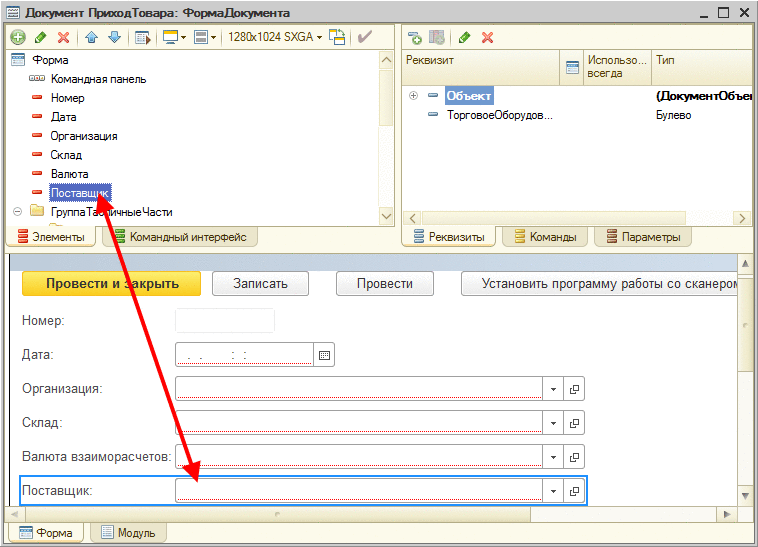758x547 pixels.
Task: Click the green Add element icon
Action: (x=17, y=37)
